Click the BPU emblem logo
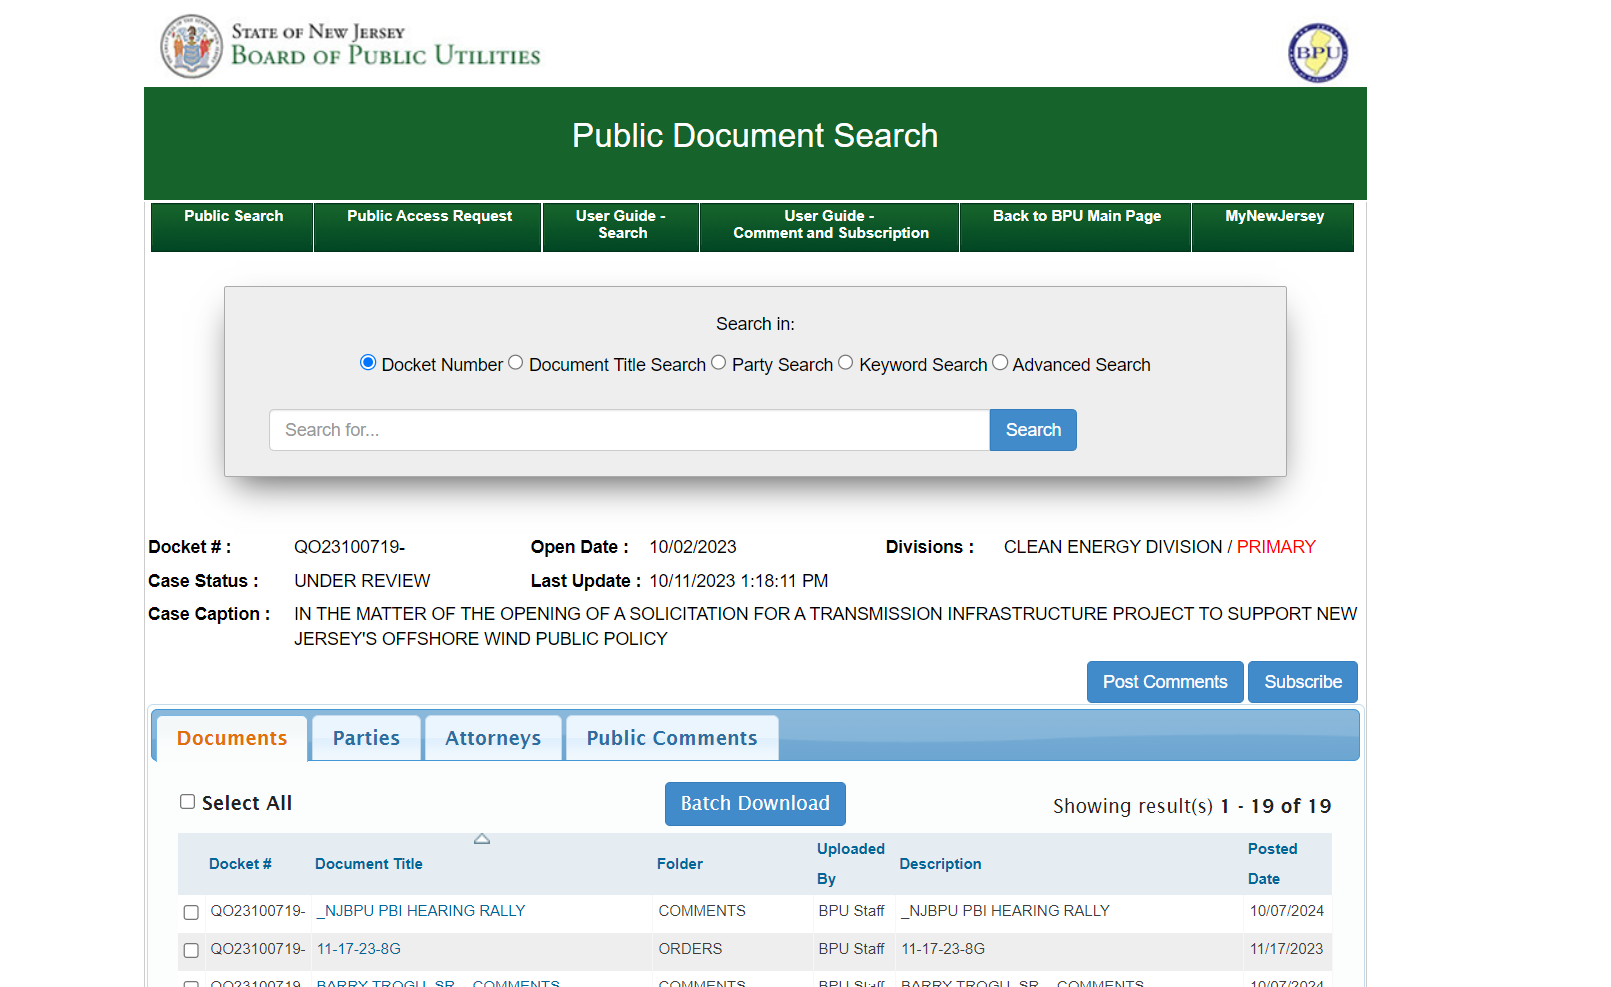This screenshot has width=1611, height=987. pos(1317,52)
